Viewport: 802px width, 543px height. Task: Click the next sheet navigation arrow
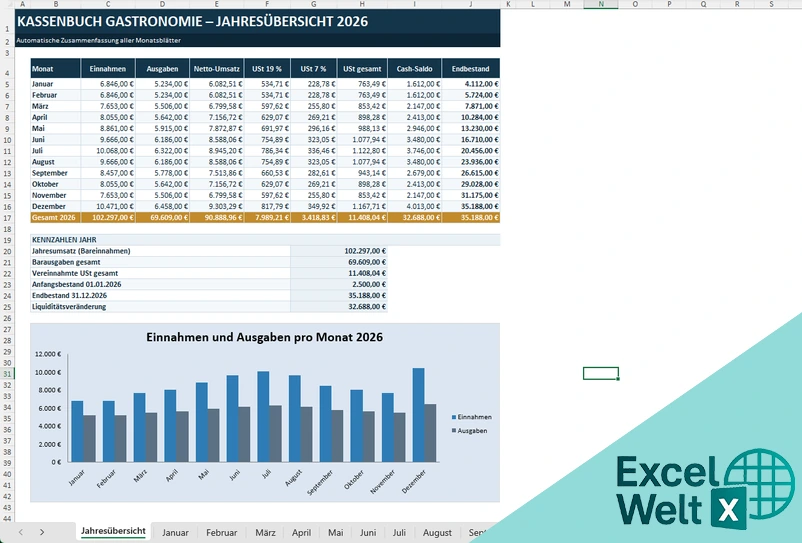[x=42, y=532]
